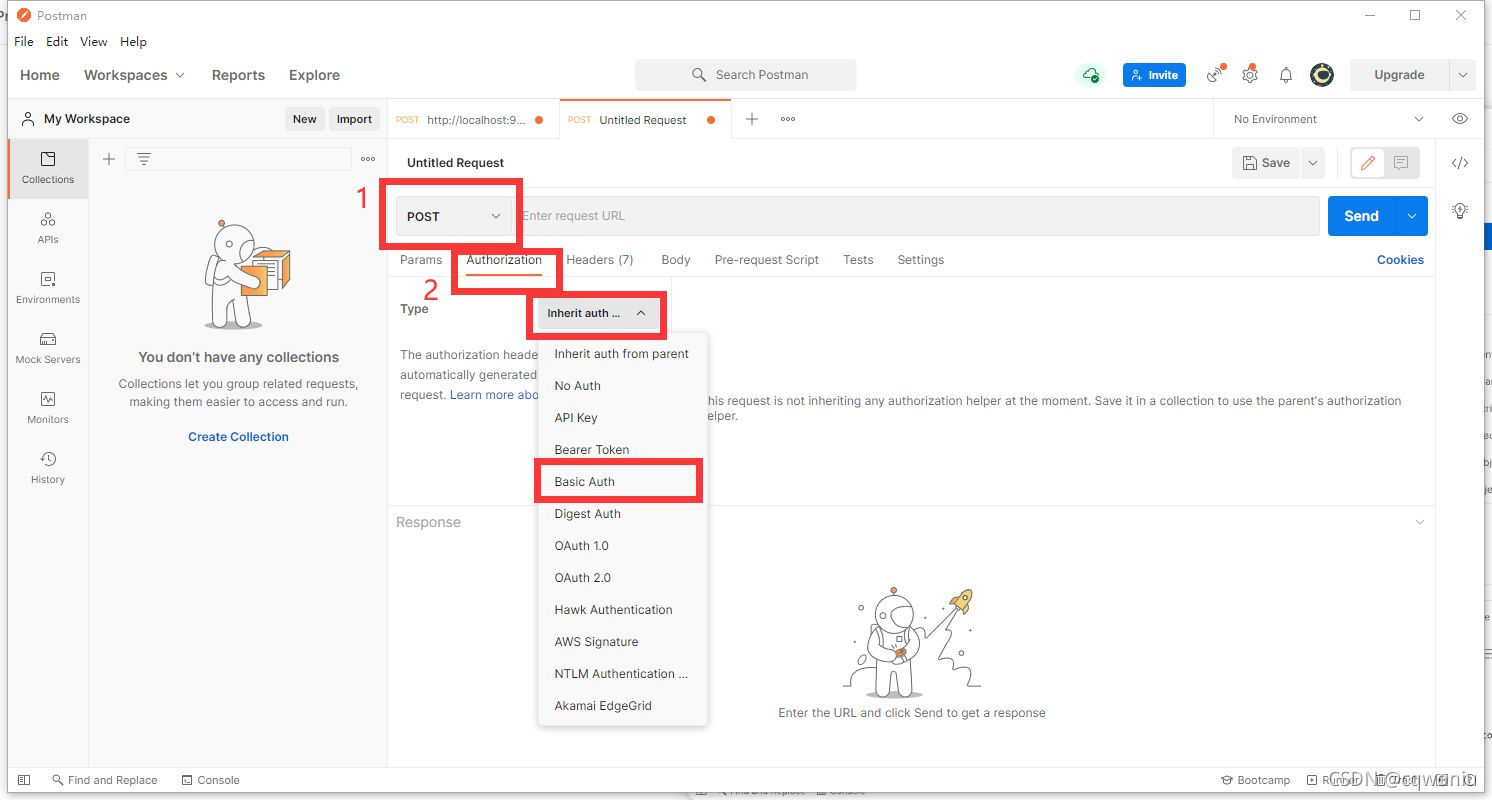The width and height of the screenshot is (1492, 800).
Task: Open the No Environment selector
Action: click(1328, 119)
